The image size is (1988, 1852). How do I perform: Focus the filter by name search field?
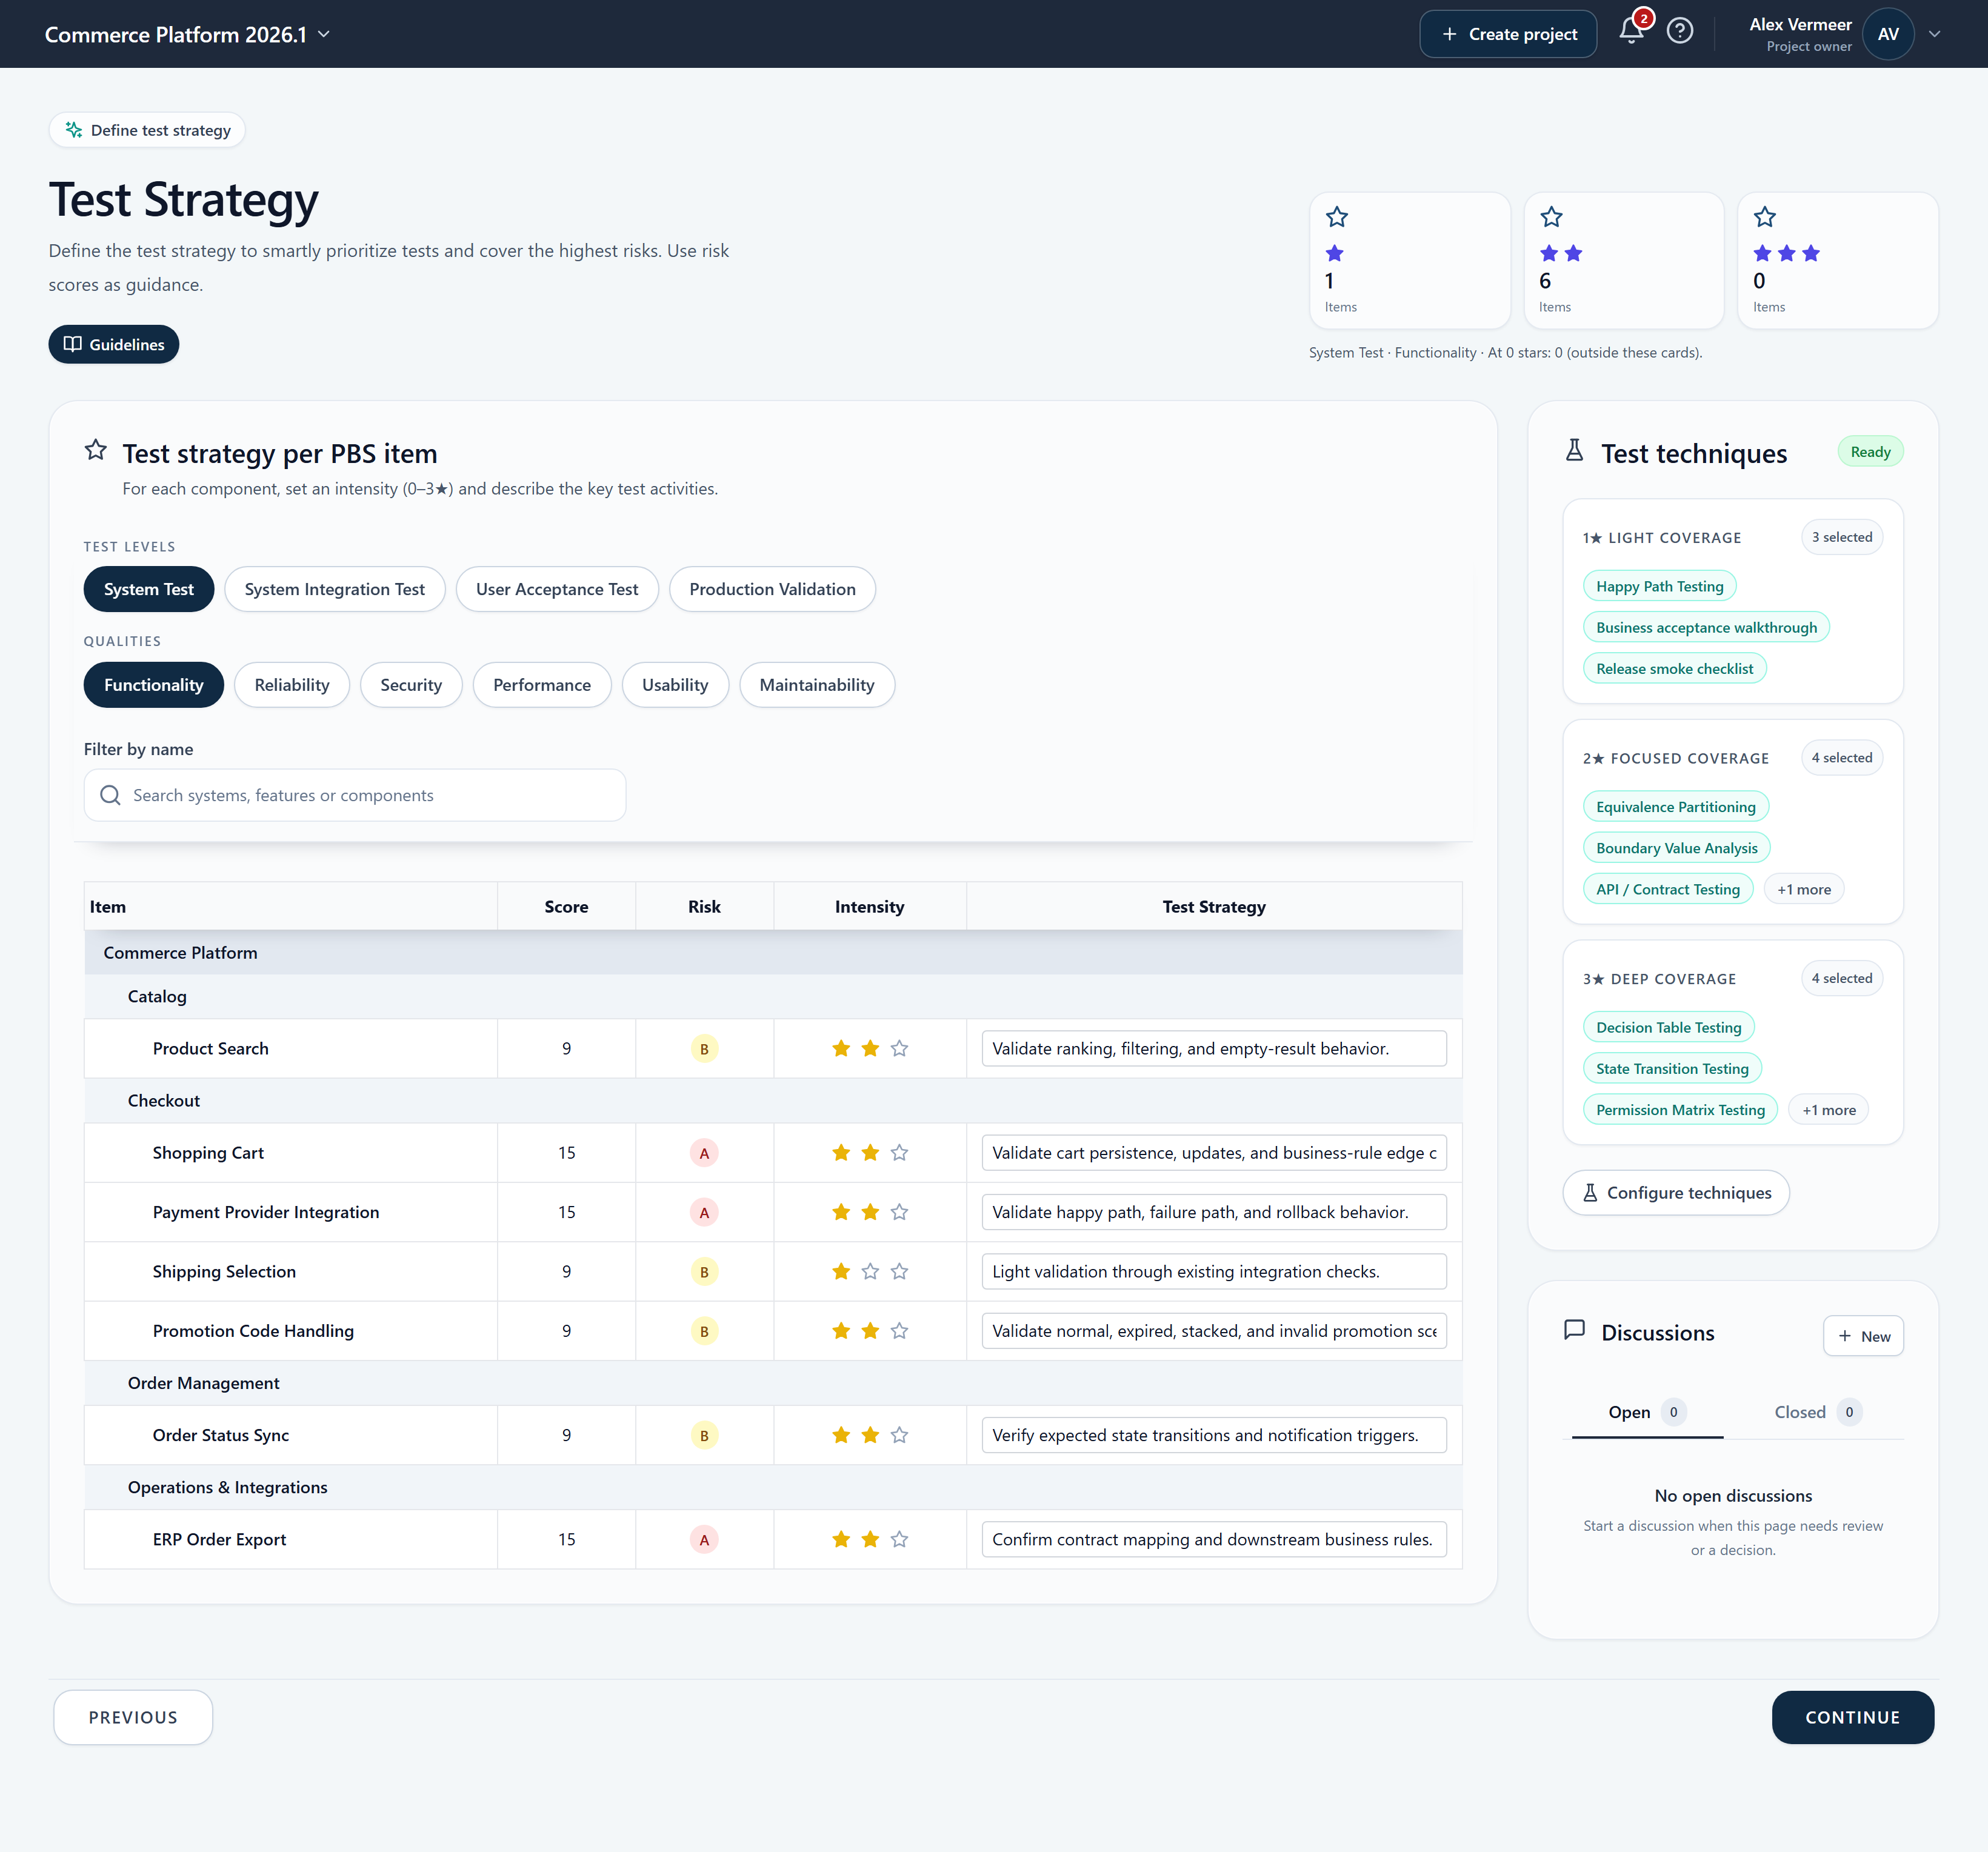(355, 795)
